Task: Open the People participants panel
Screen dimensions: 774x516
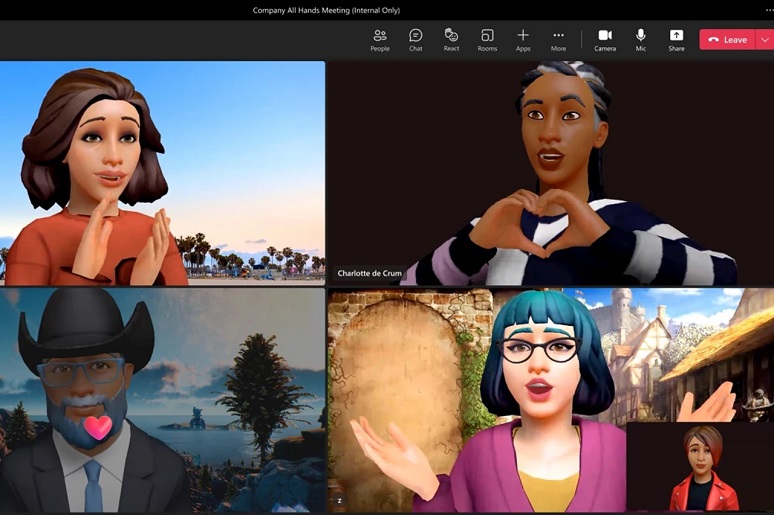Action: click(x=380, y=40)
